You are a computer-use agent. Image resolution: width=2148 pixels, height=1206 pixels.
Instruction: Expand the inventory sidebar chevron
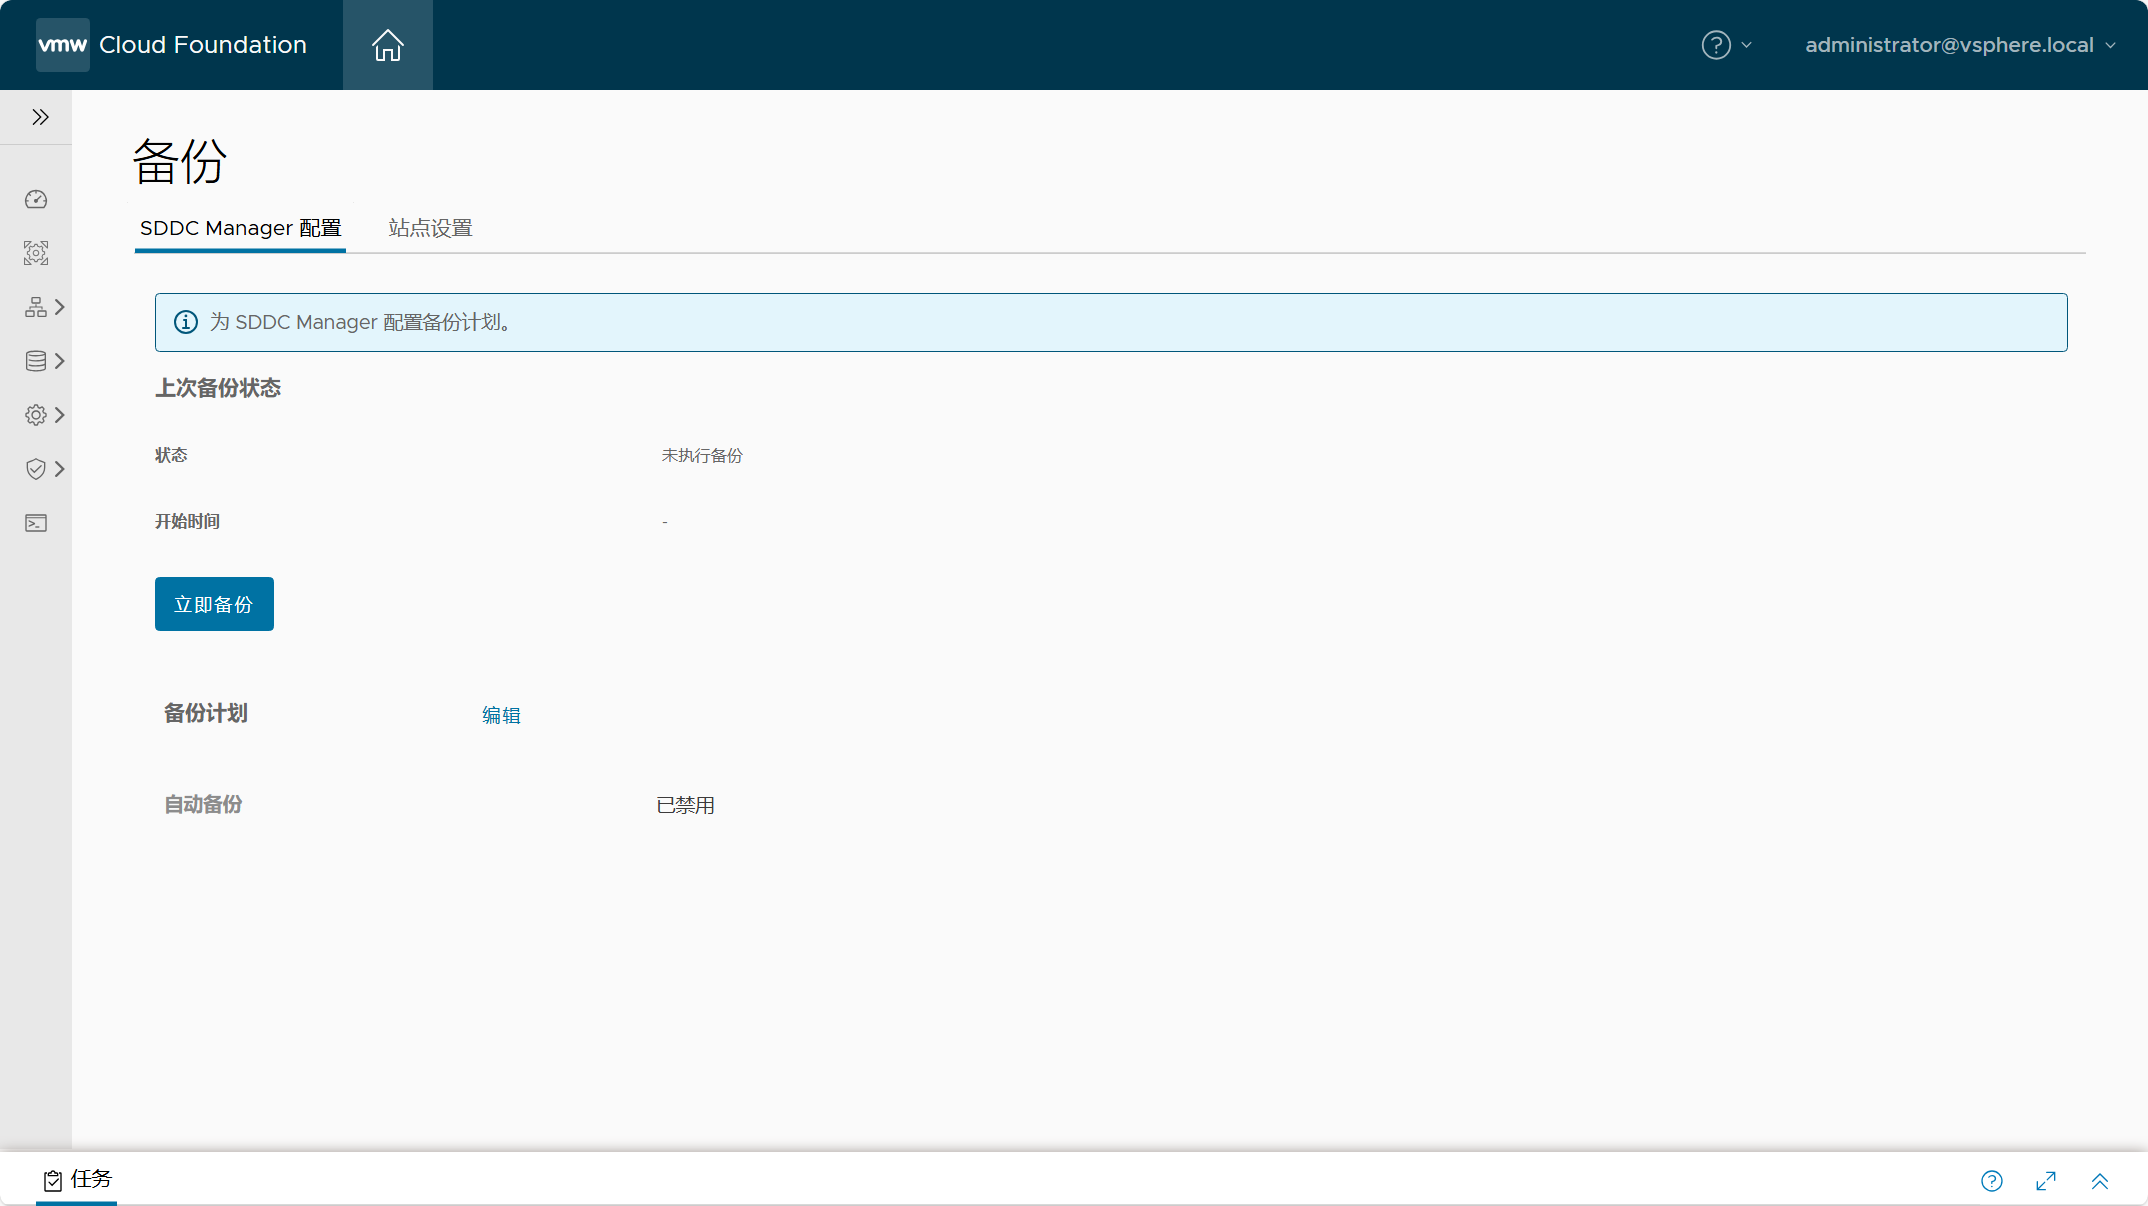pos(60,307)
